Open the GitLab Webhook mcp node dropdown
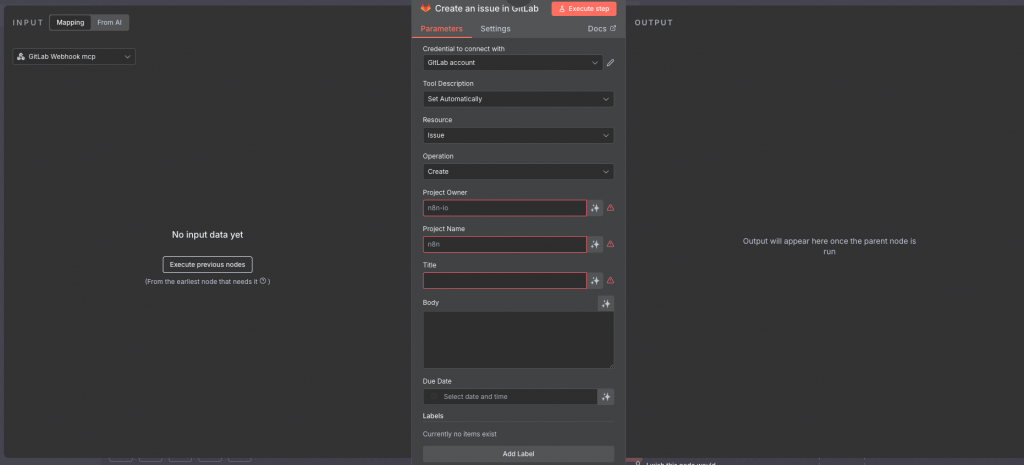Image resolution: width=1024 pixels, height=465 pixels. 74,57
